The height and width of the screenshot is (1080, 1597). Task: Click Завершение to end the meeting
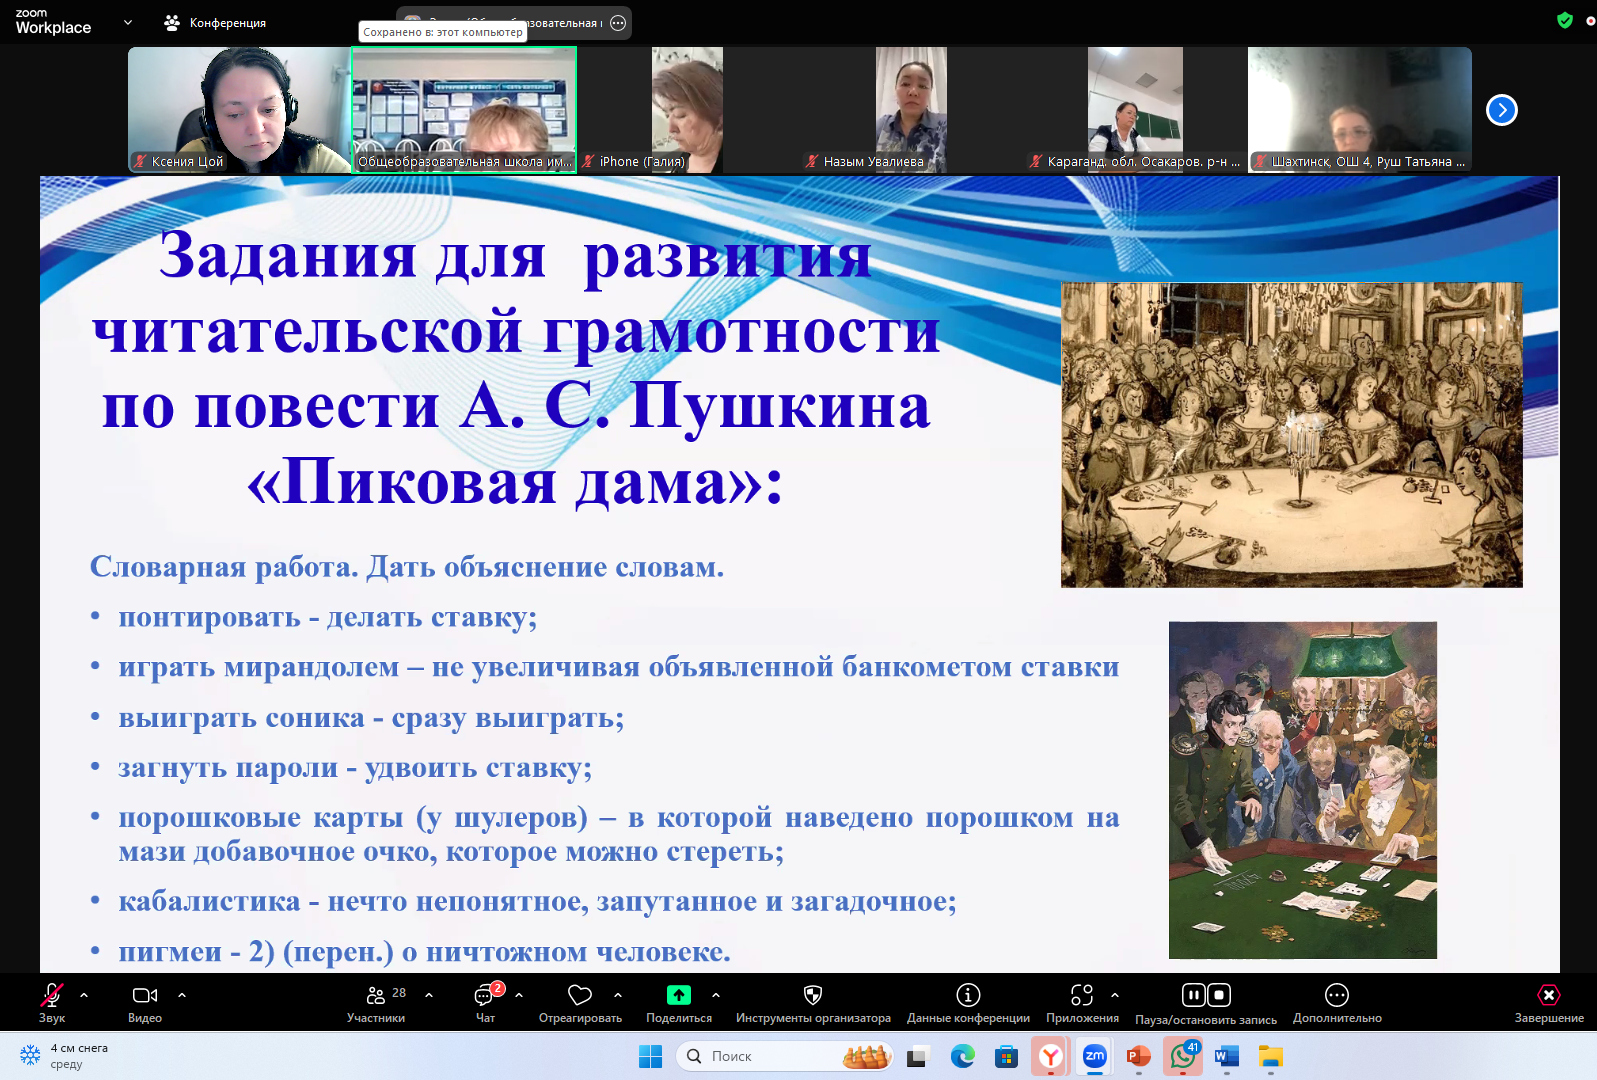pyautogui.click(x=1548, y=996)
